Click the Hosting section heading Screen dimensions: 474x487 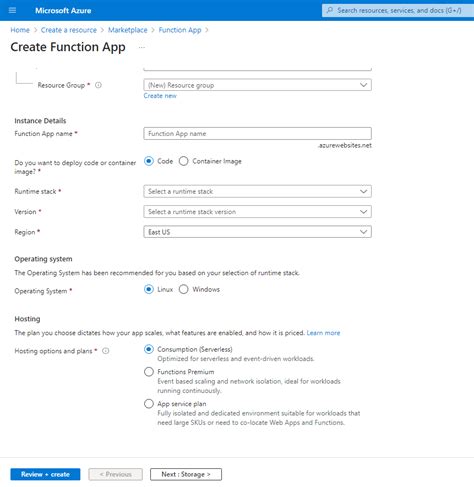(27, 319)
